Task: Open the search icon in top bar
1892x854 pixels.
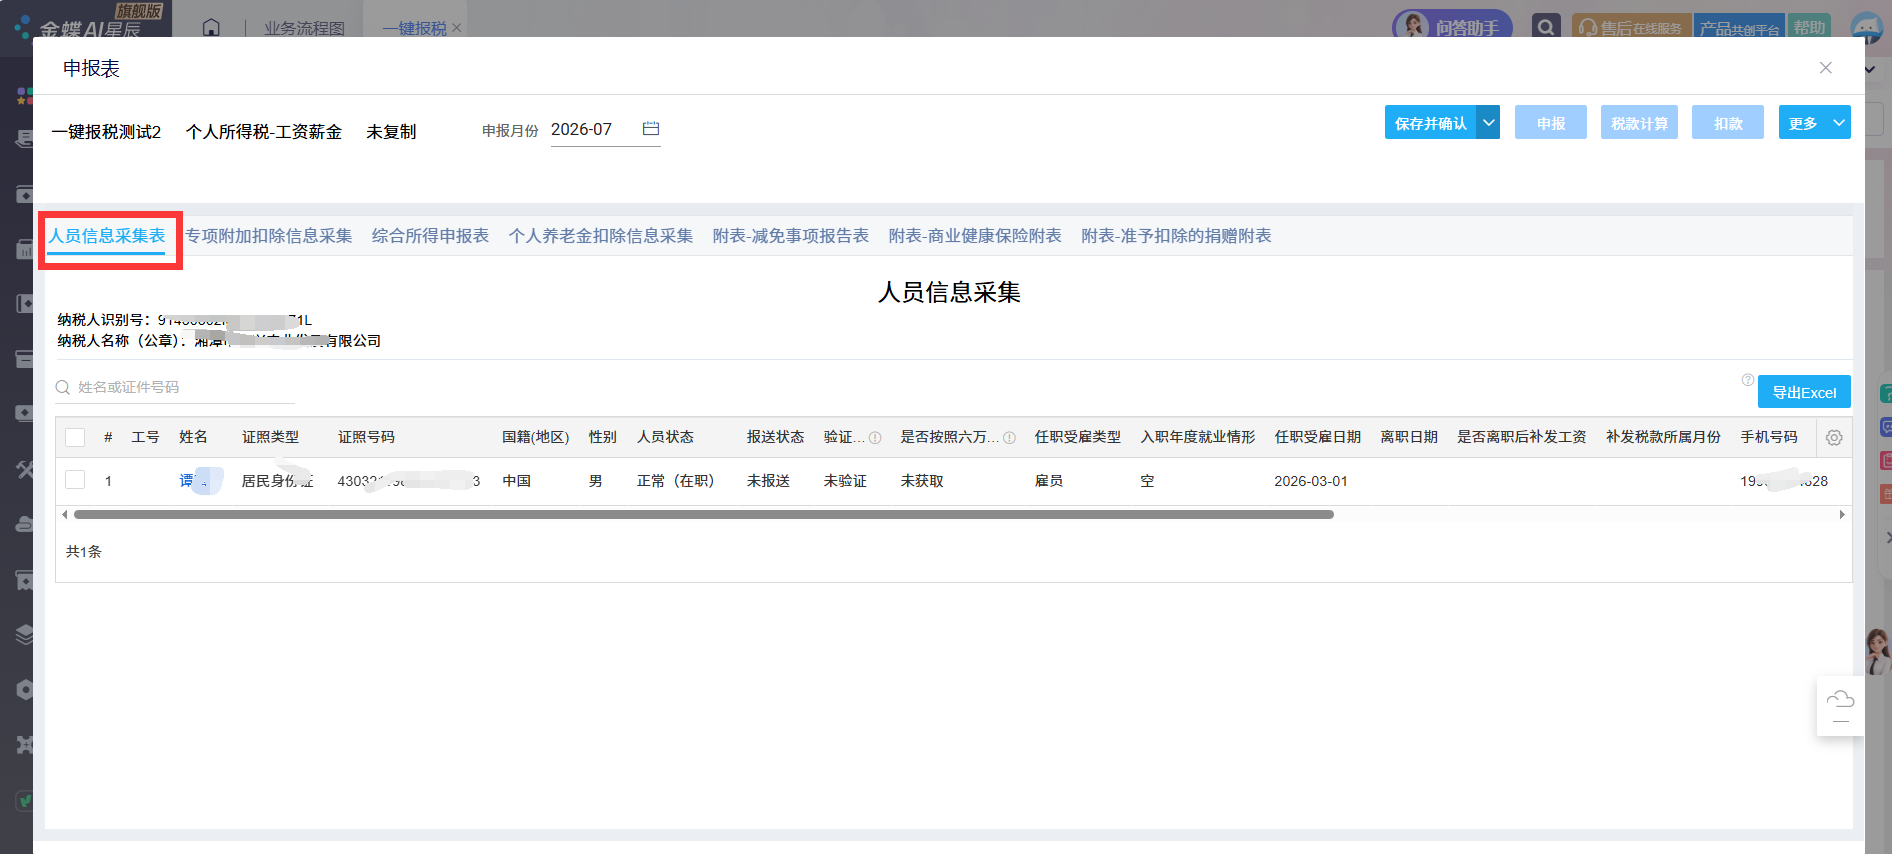Action: 1546,27
